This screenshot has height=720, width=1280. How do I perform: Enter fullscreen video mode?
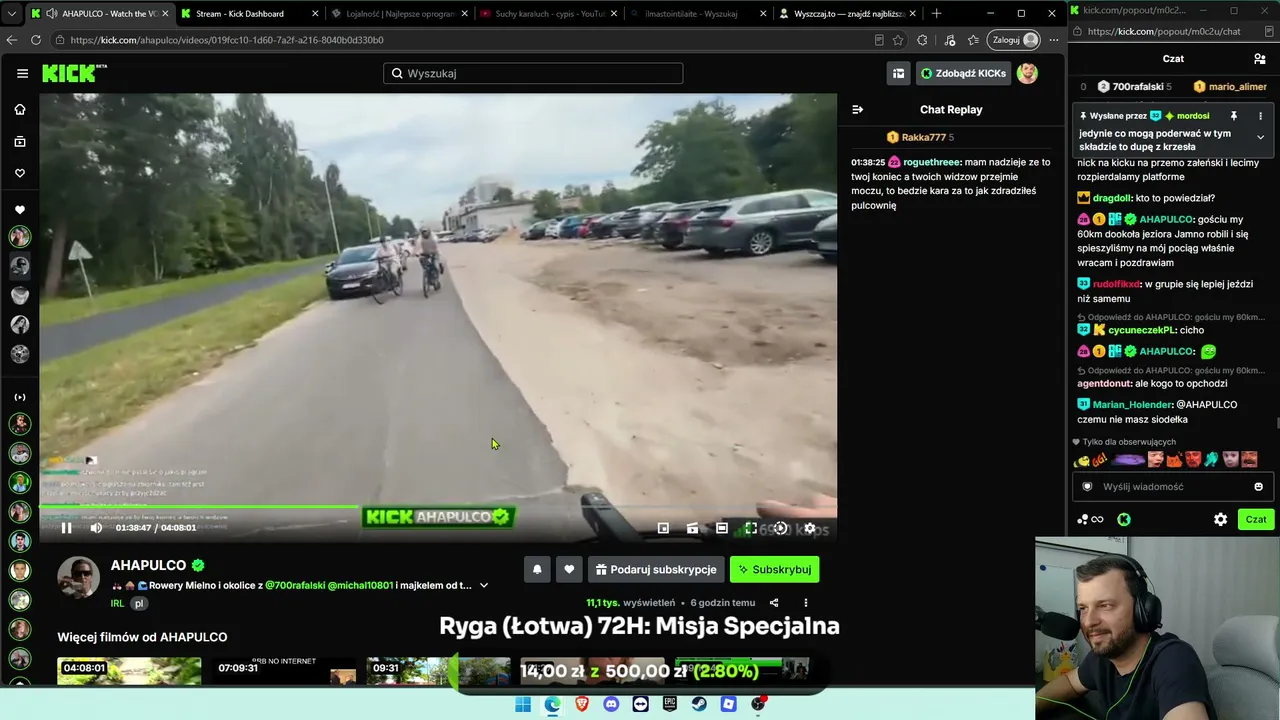pyautogui.click(x=751, y=528)
